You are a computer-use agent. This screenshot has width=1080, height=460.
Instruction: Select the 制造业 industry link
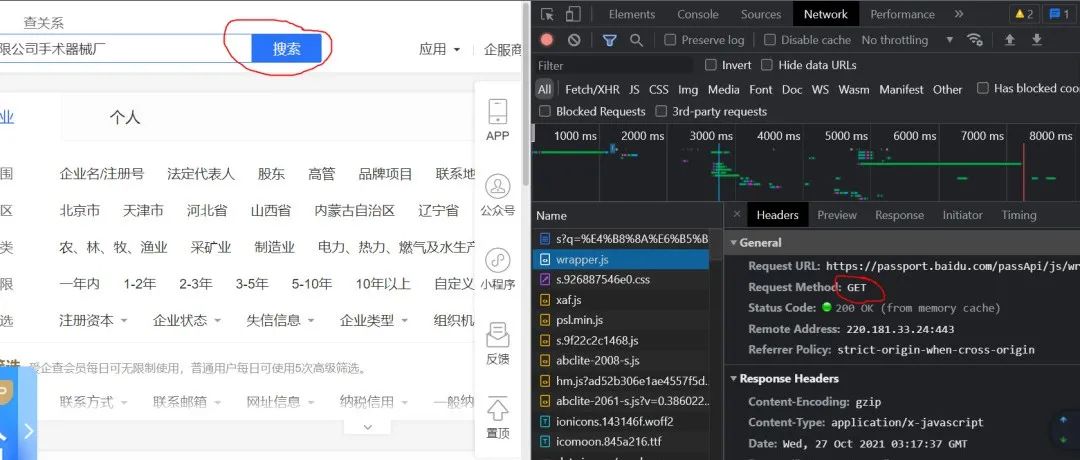point(274,247)
